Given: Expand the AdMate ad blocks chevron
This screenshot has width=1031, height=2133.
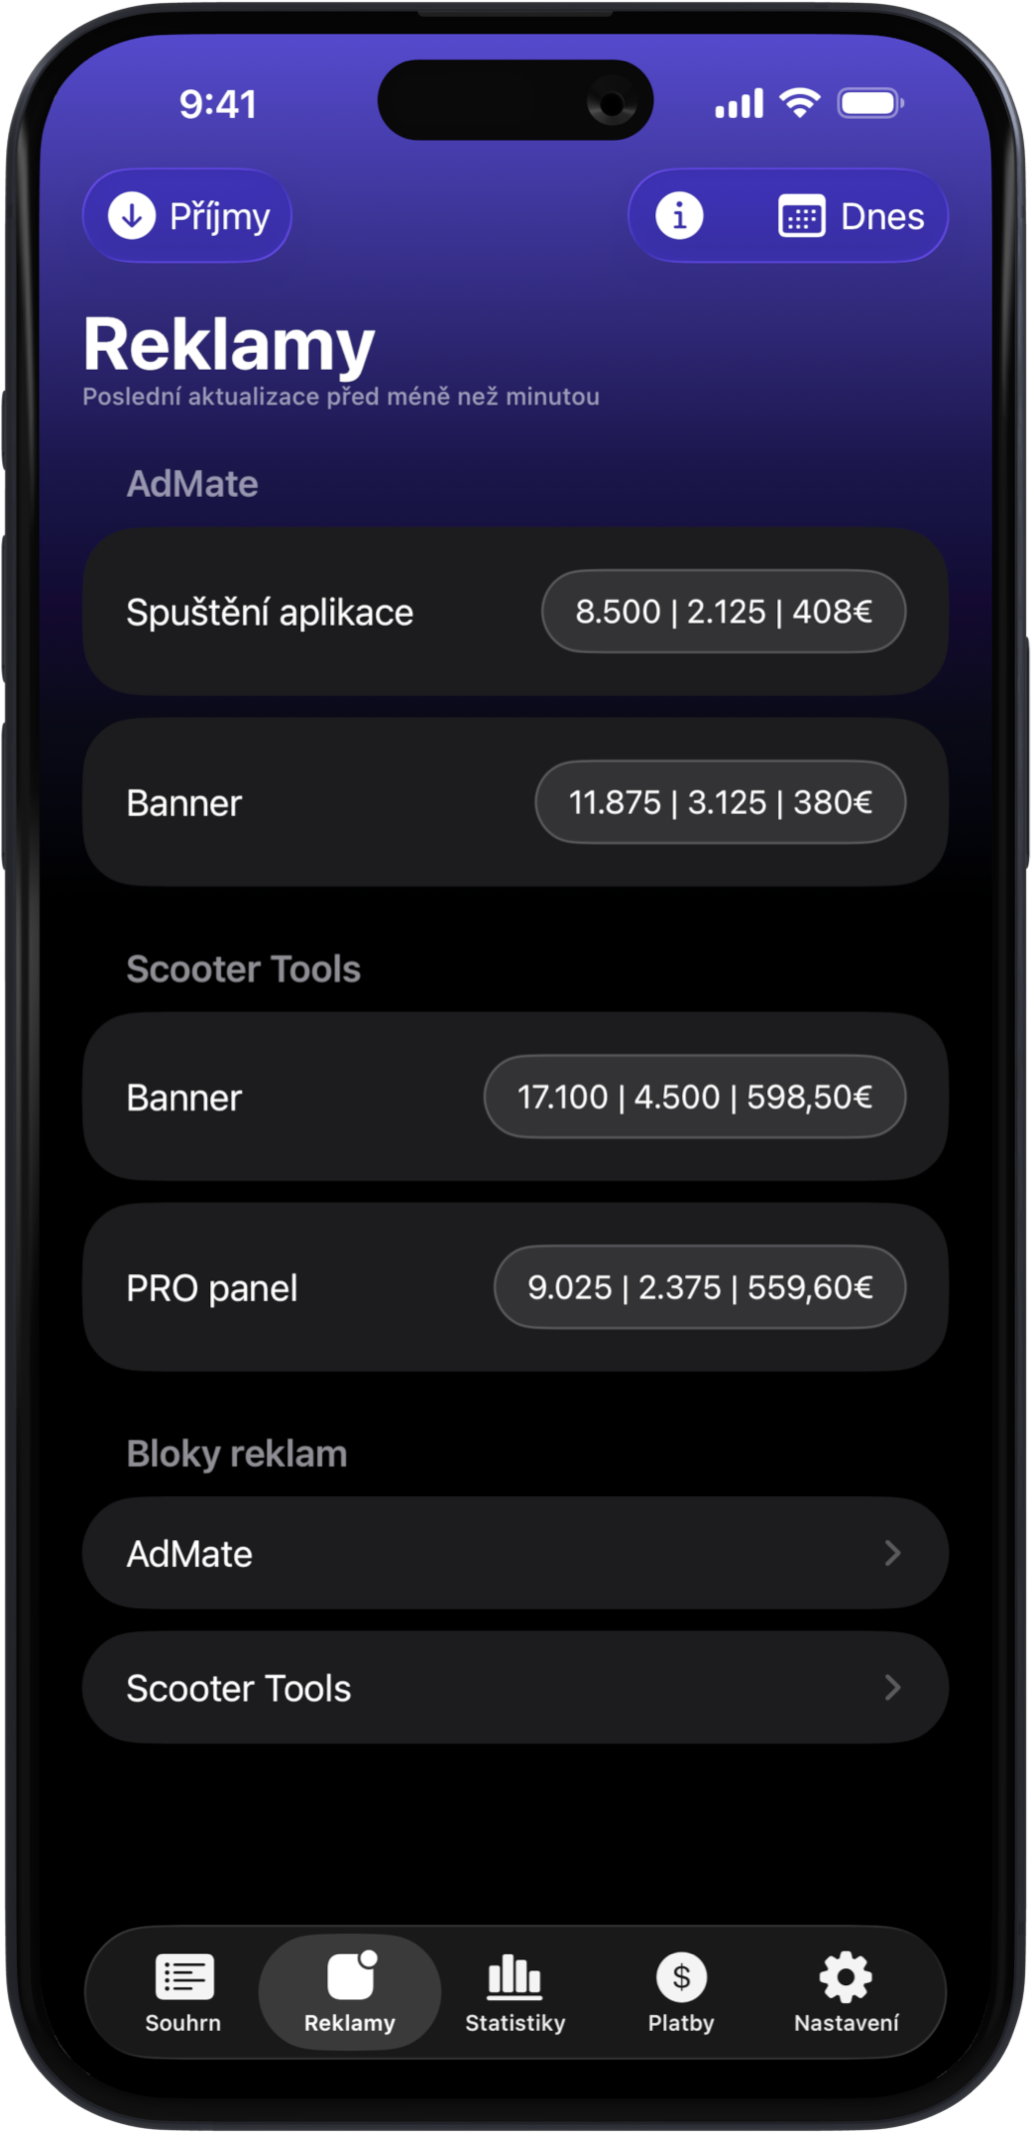Looking at the screenshot, I should point(892,1553).
